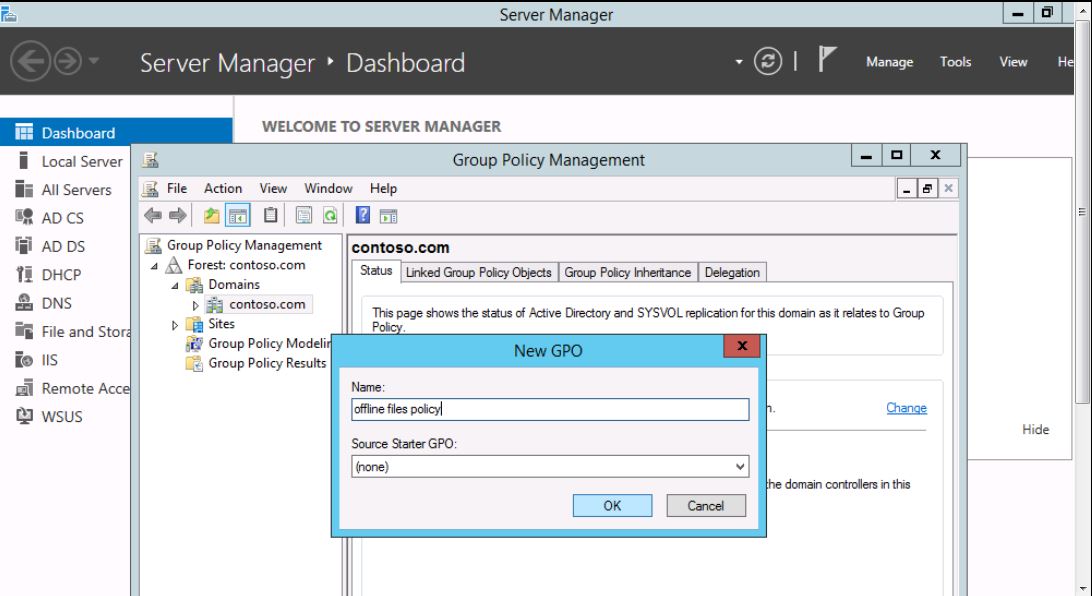1092x596 pixels.
Task: Click the blue Help toolbar icon
Action: 363,215
